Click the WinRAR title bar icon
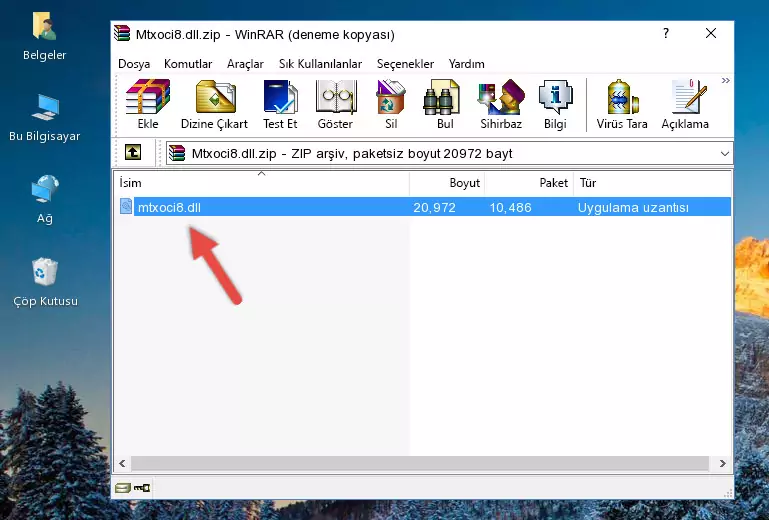The image size is (769, 520). pos(122,34)
